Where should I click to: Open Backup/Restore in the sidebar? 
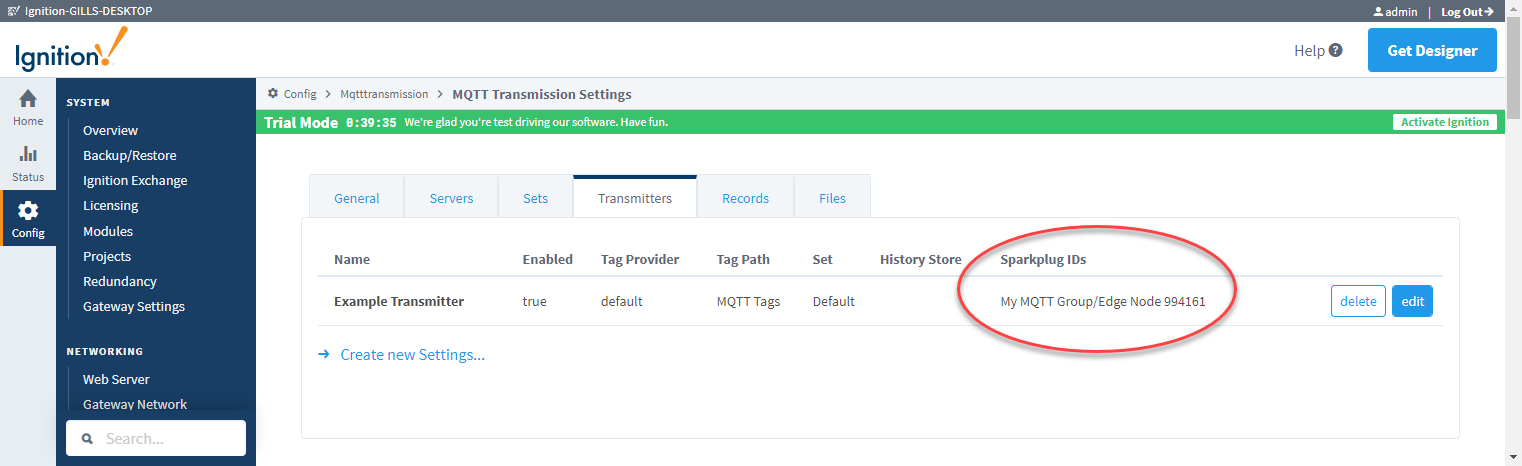pos(130,155)
